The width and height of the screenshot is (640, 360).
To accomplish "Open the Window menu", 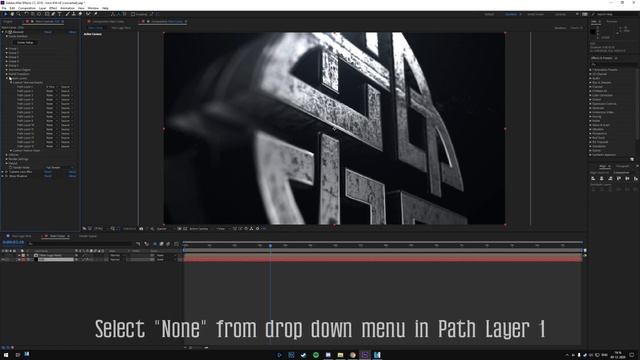I will (93, 8).
